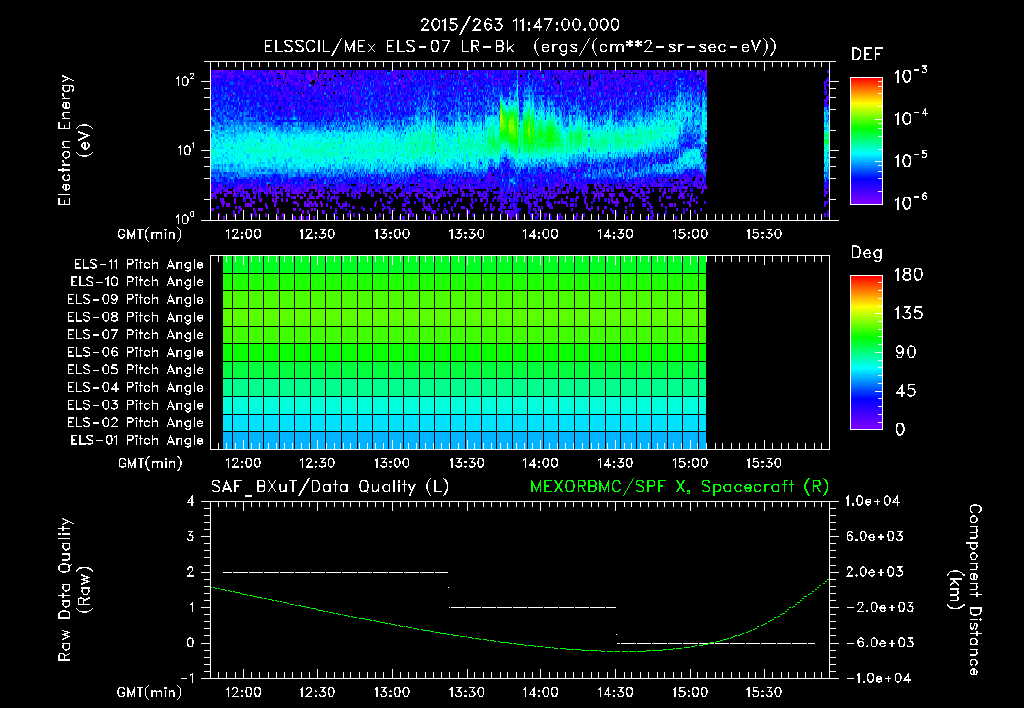Click the ELS-07 Pitch Angle row label
The image size is (1024, 708).
click(x=135, y=334)
